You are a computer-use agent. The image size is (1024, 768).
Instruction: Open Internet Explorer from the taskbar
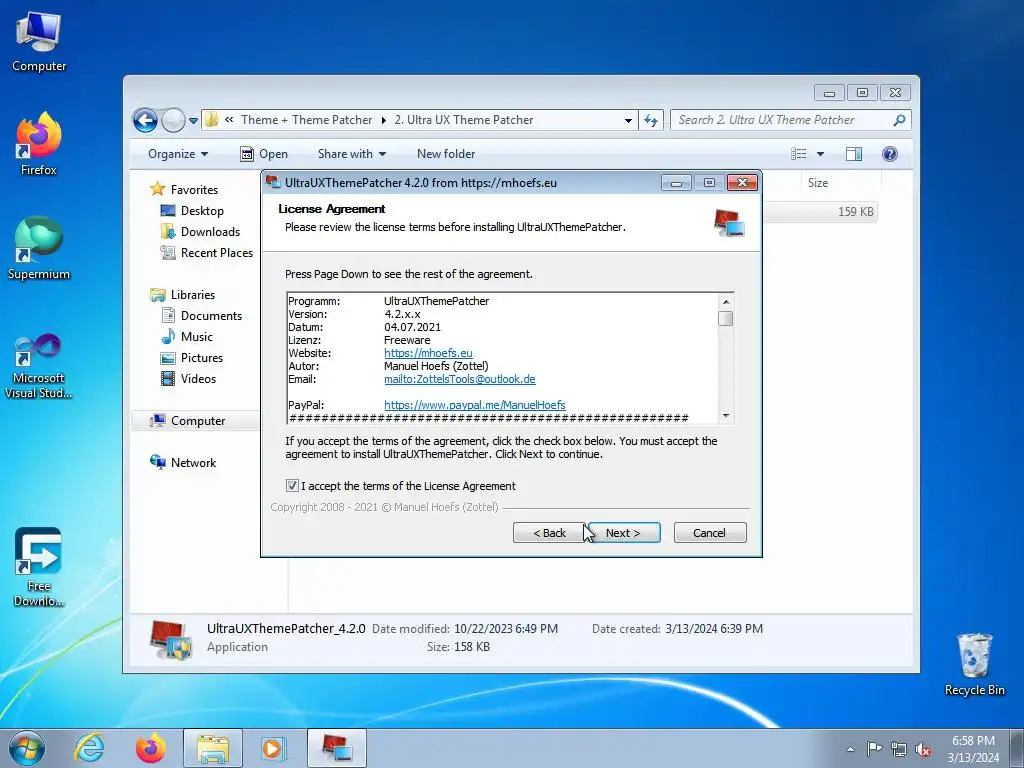89,748
